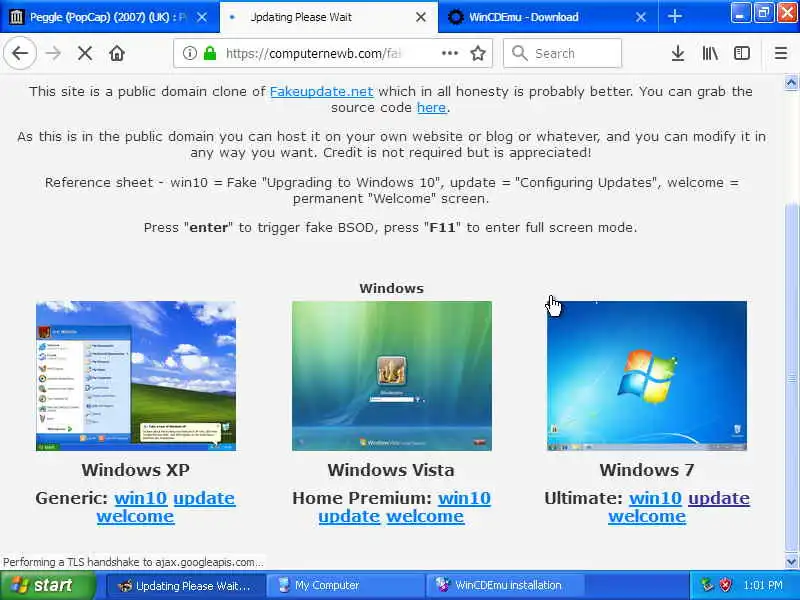This screenshot has width=800, height=600.
Task: Open Windows XP Generic win10 link
Action: (141, 498)
